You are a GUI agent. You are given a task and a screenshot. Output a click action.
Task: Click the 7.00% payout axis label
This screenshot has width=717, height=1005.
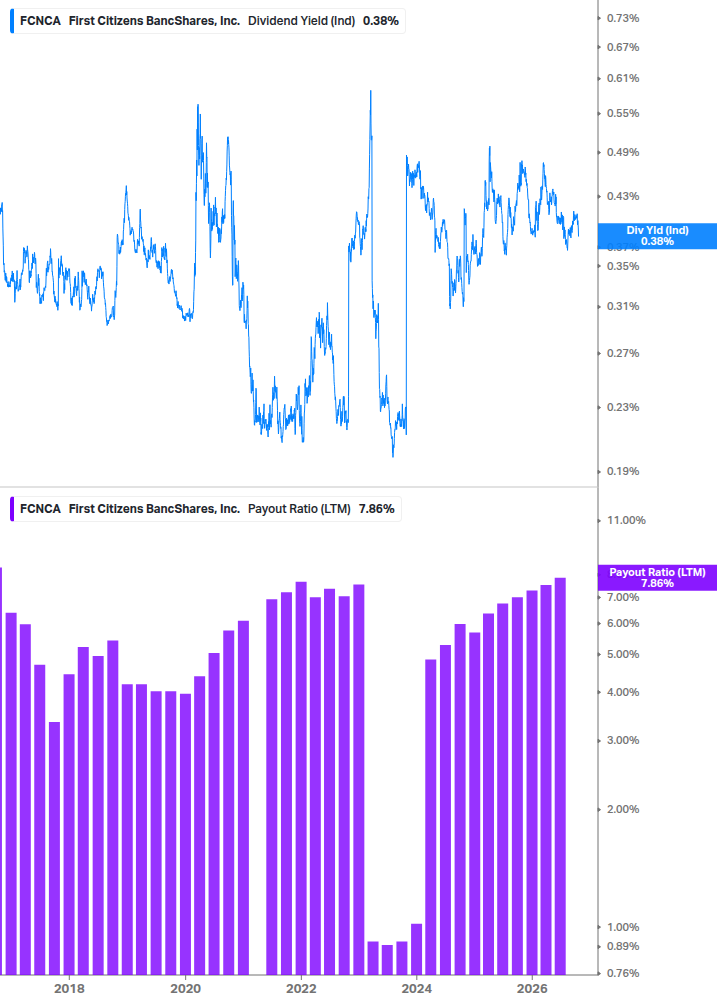tap(623, 597)
